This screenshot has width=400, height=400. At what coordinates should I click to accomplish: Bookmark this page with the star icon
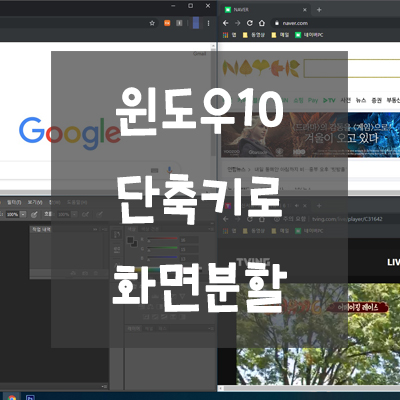[152, 23]
